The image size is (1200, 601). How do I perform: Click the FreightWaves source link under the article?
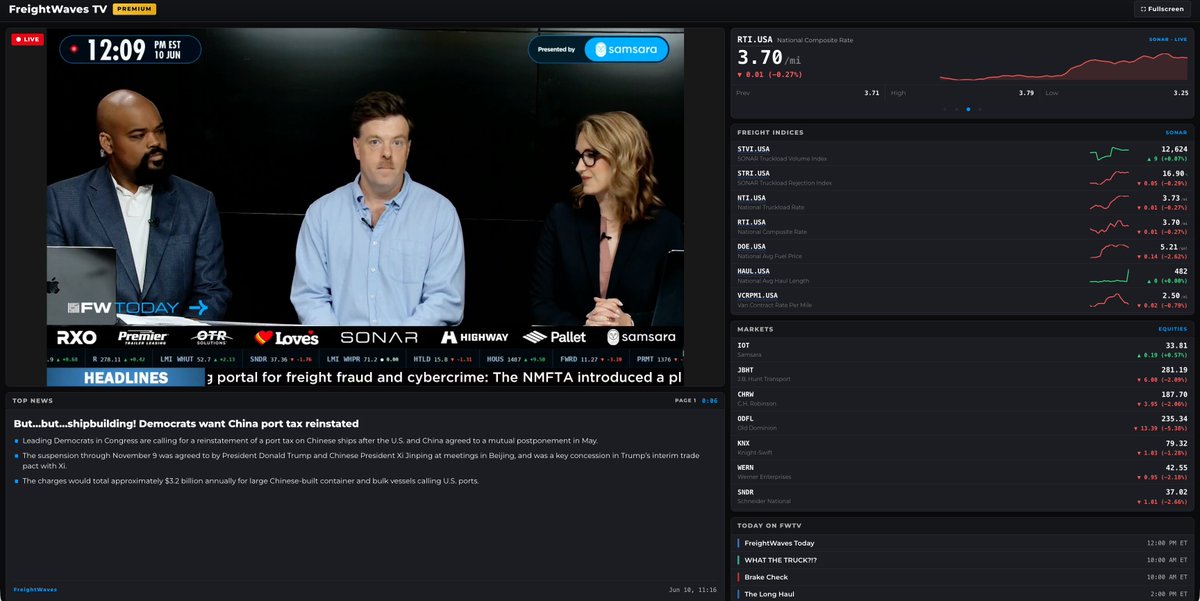[x=35, y=589]
